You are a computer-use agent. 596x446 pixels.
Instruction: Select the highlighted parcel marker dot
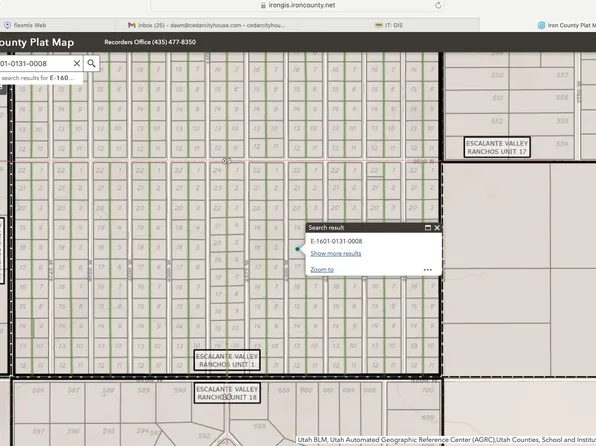click(297, 249)
